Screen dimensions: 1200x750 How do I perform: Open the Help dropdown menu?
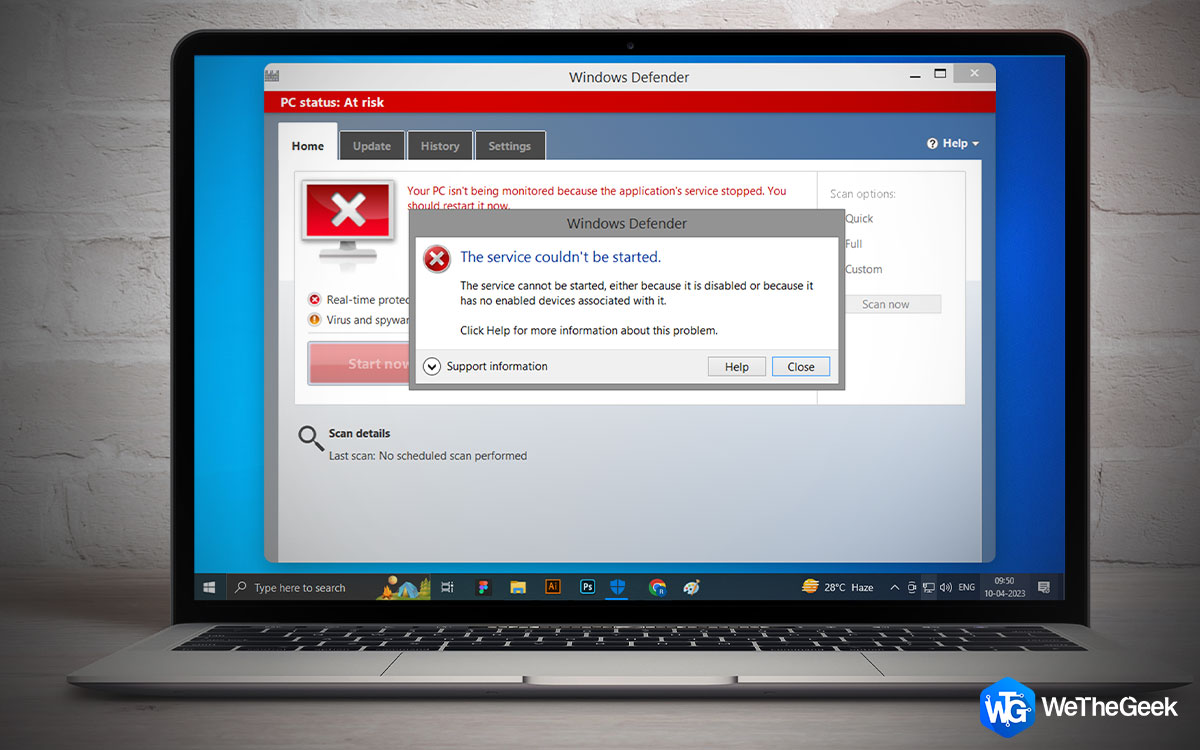pyautogui.click(x=953, y=144)
